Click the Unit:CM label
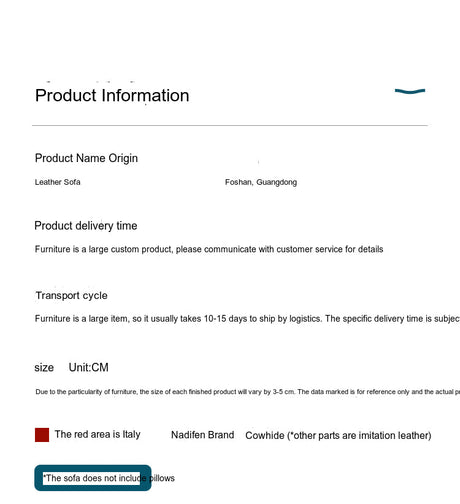This screenshot has height=504, width=460. 89,367
